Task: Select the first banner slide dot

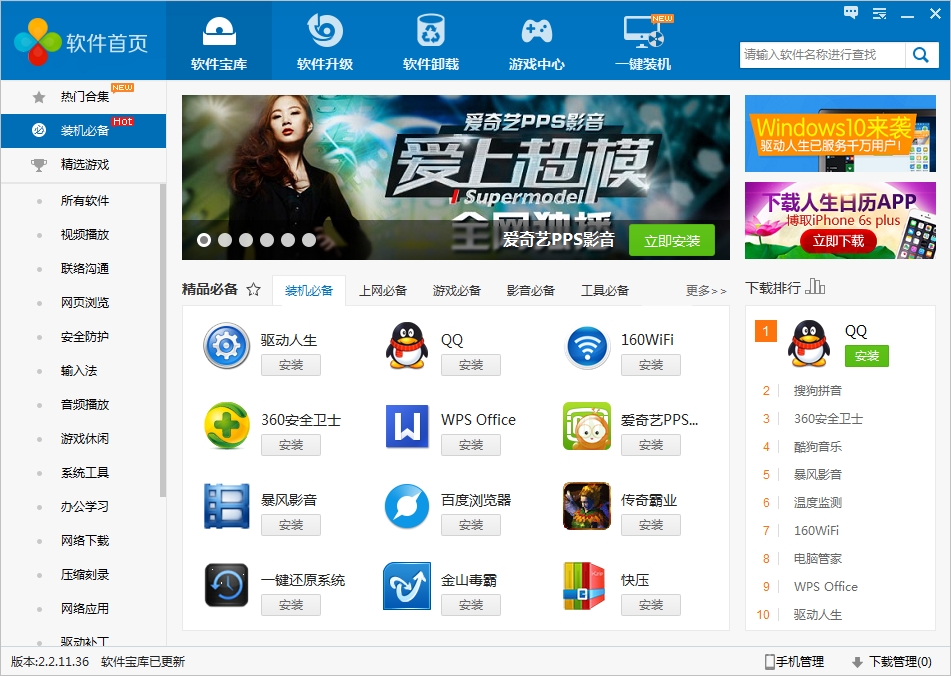Action: pyautogui.click(x=204, y=240)
